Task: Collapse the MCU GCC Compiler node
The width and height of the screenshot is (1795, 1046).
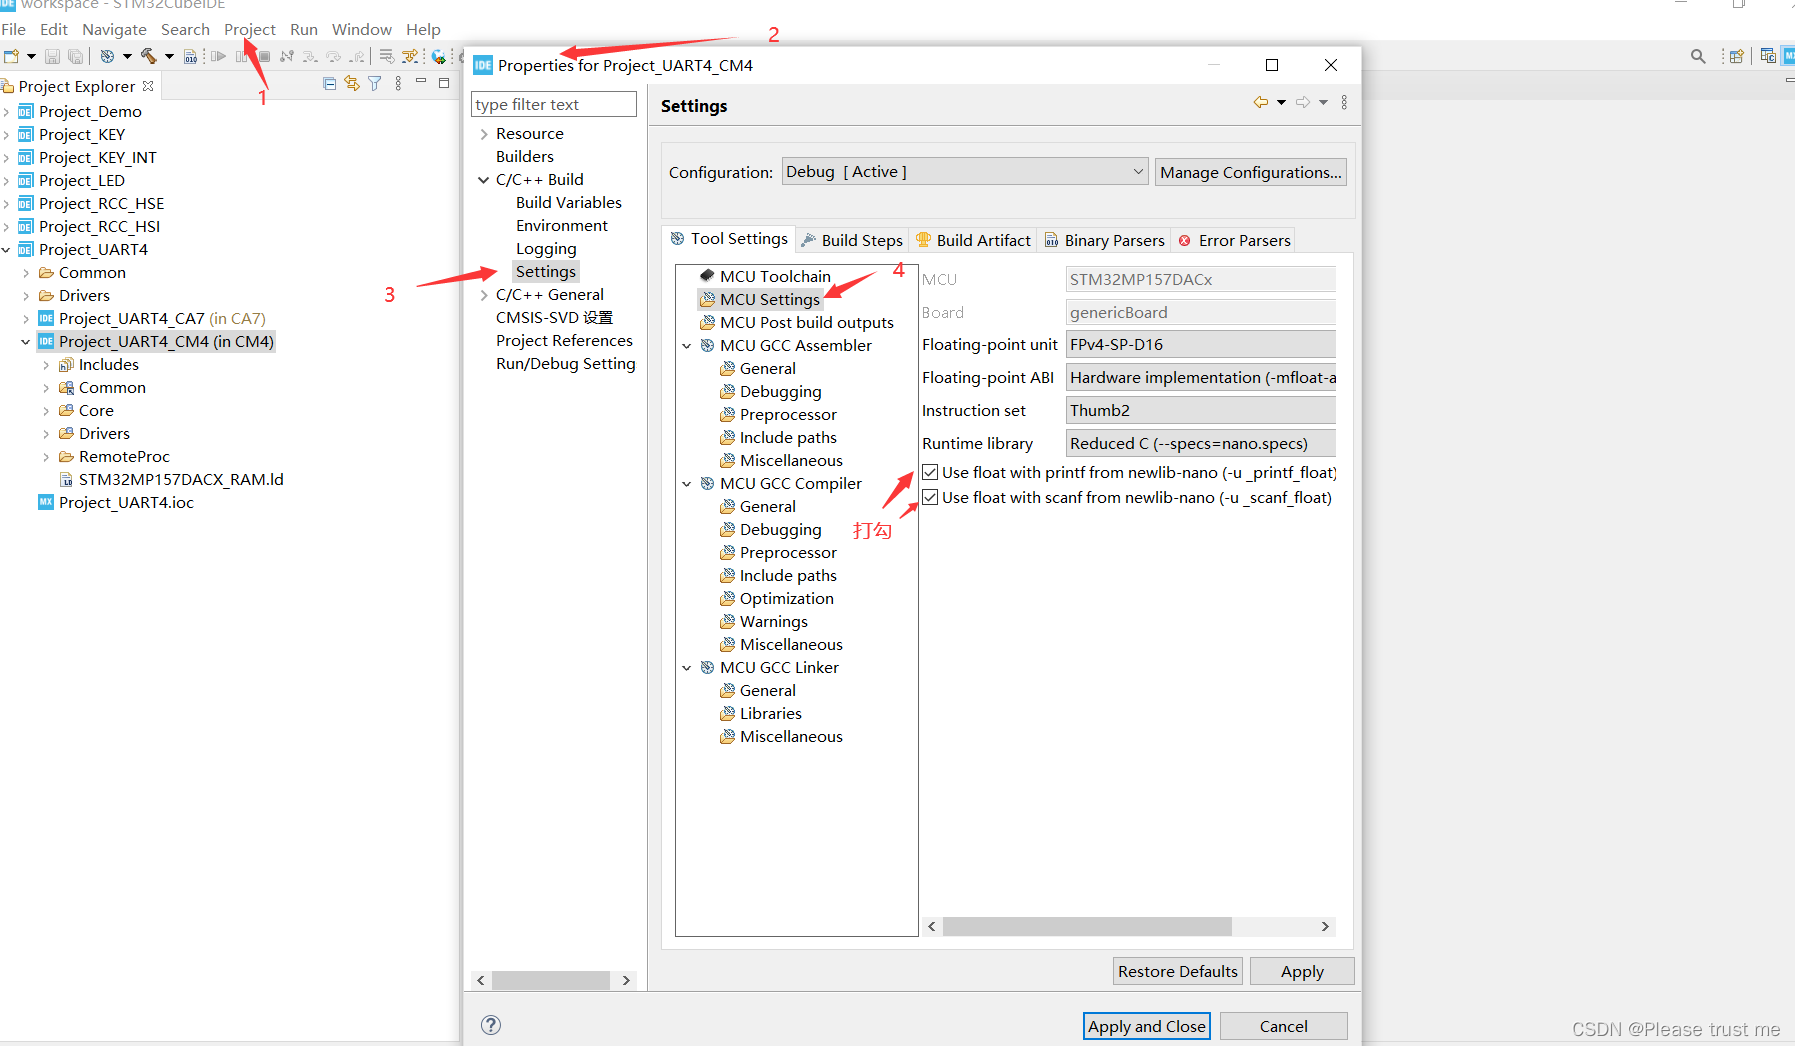Action: pyautogui.click(x=687, y=484)
